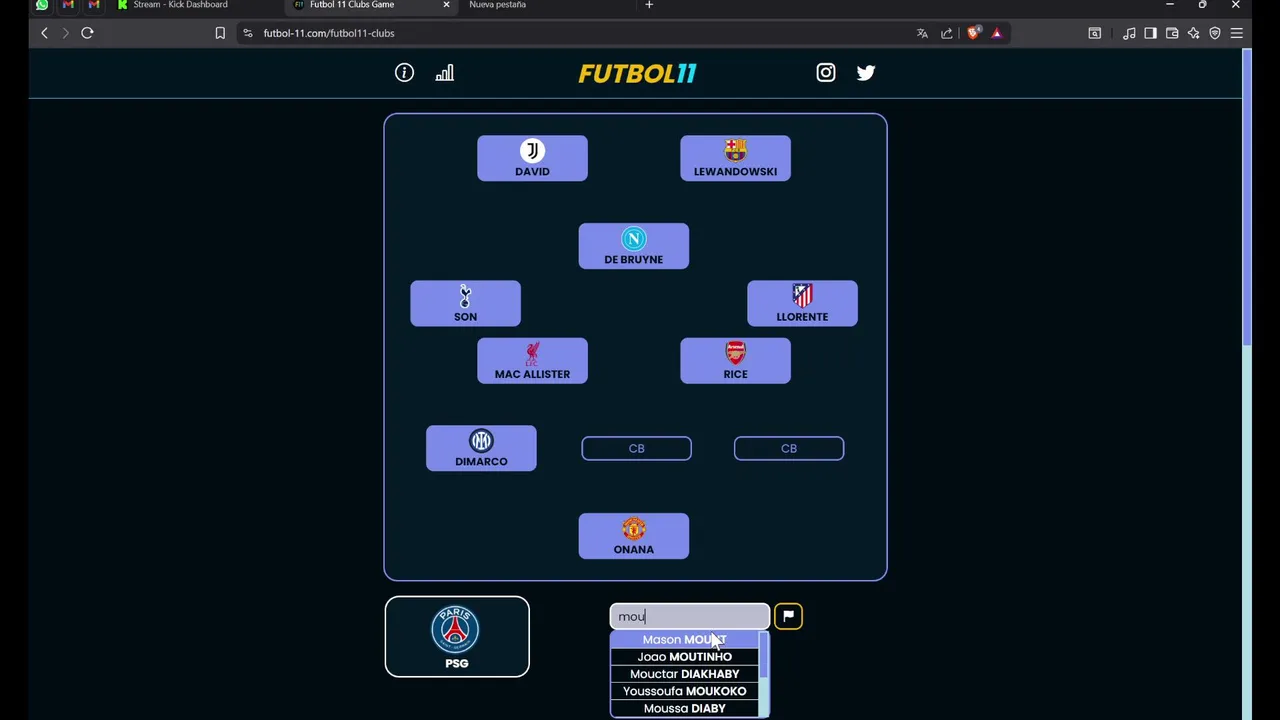Open the browser hamburger menu
The height and width of the screenshot is (720, 1280).
(1237, 33)
